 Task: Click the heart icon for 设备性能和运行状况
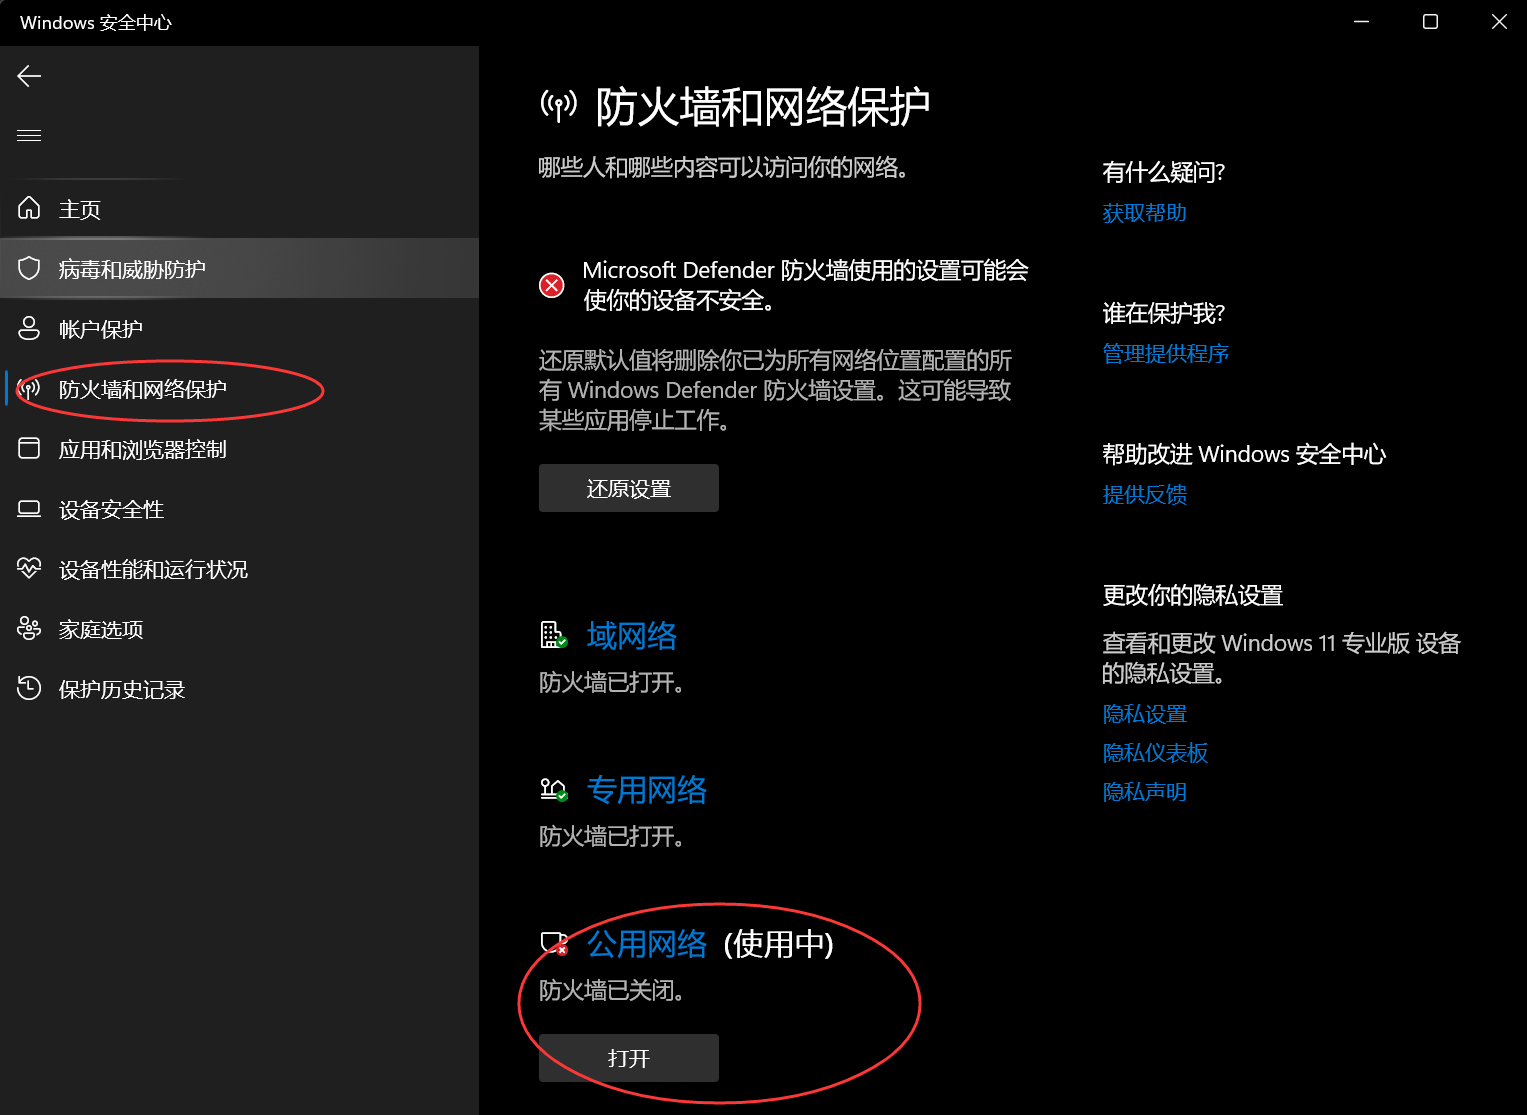(x=29, y=568)
